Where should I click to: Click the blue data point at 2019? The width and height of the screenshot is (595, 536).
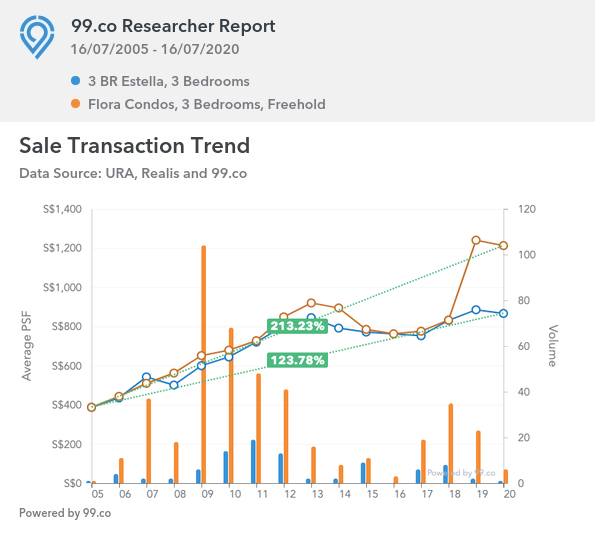[476, 310]
